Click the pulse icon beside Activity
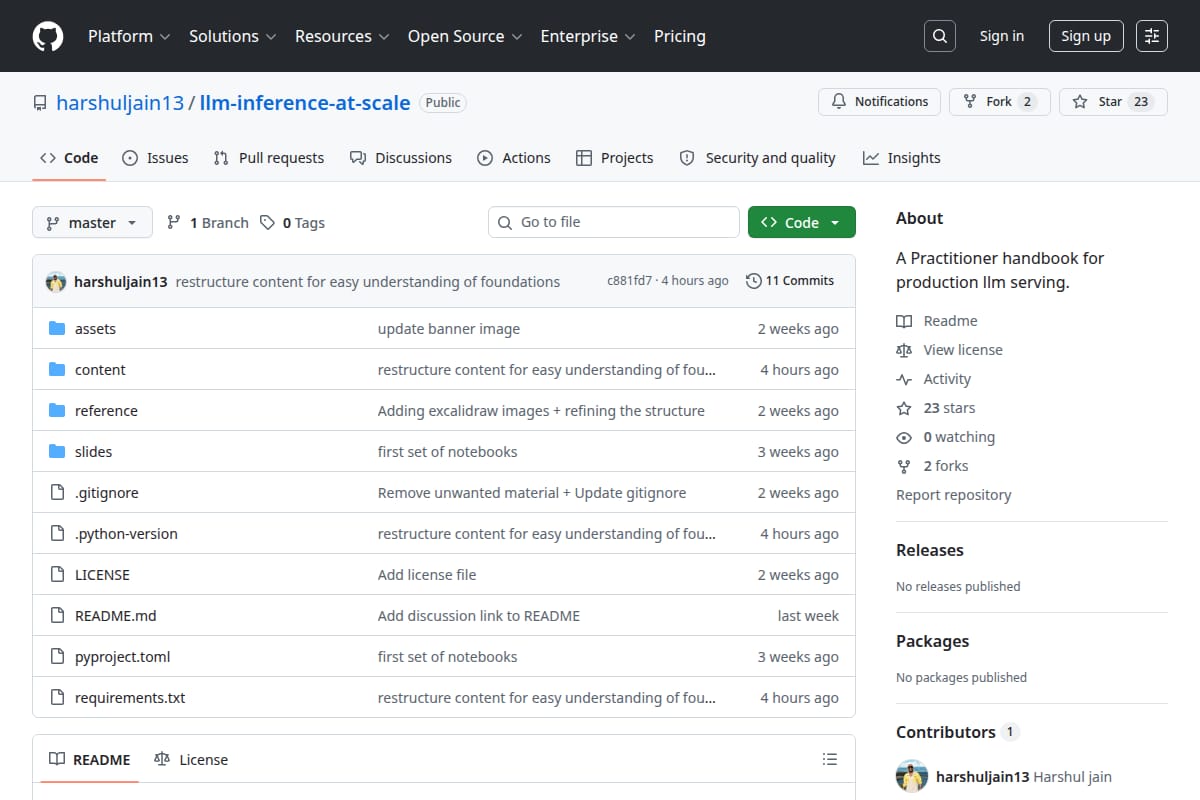The height and width of the screenshot is (800, 1200). 904,379
